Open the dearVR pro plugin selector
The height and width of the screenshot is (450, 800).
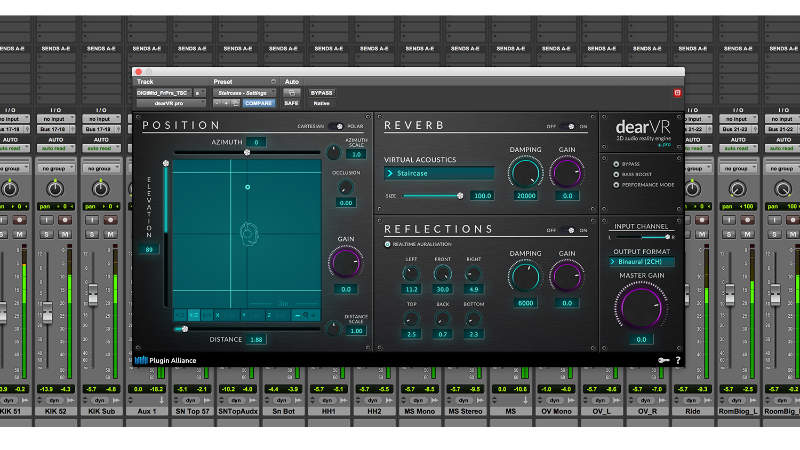(171, 103)
